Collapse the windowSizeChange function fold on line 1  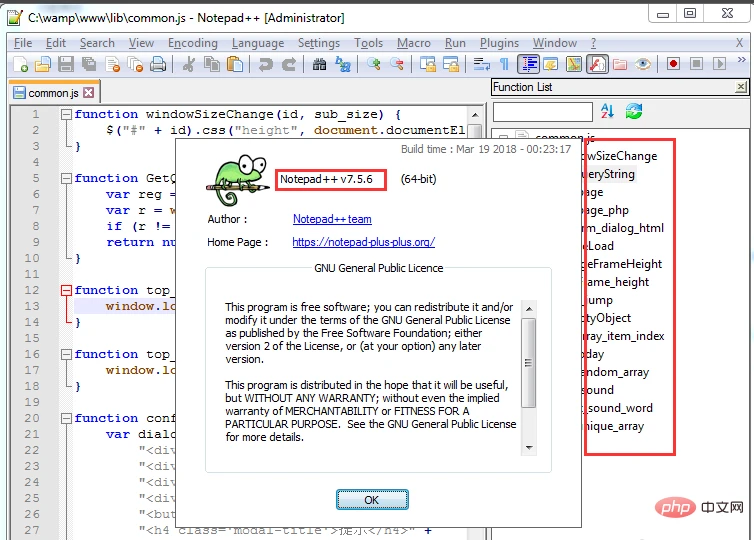[x=65, y=114]
